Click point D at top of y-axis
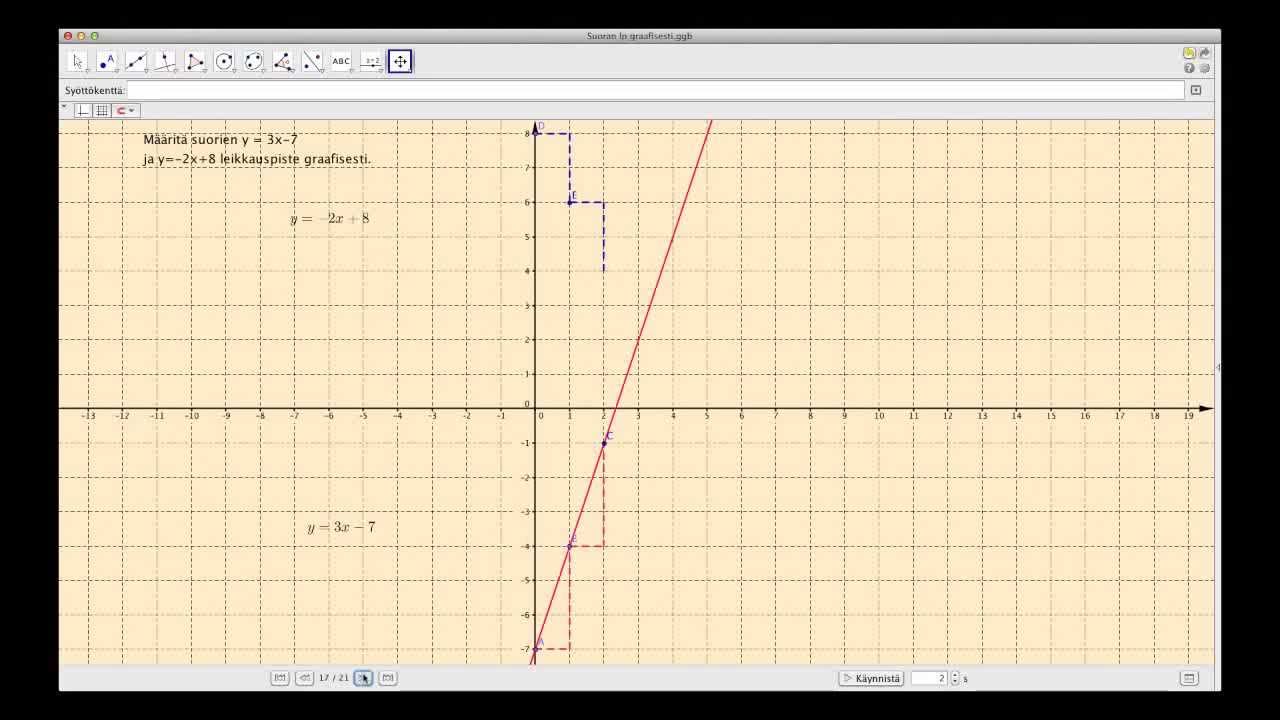Viewport: 1280px width, 720px height. pyautogui.click(x=536, y=133)
